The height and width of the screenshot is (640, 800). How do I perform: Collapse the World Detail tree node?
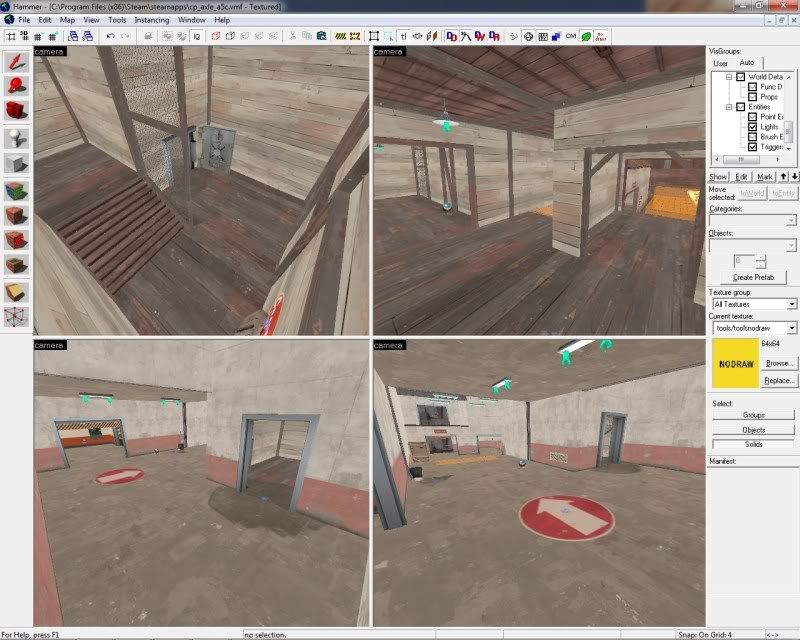click(729, 77)
